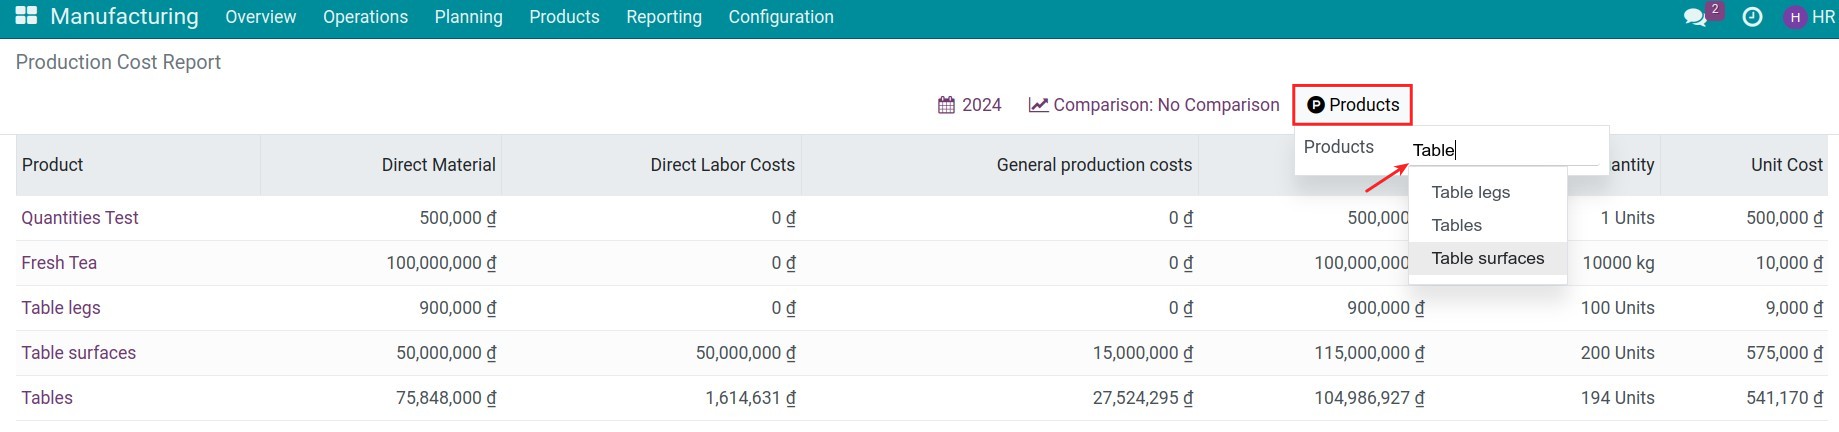Click the Products filter P icon

[1316, 105]
